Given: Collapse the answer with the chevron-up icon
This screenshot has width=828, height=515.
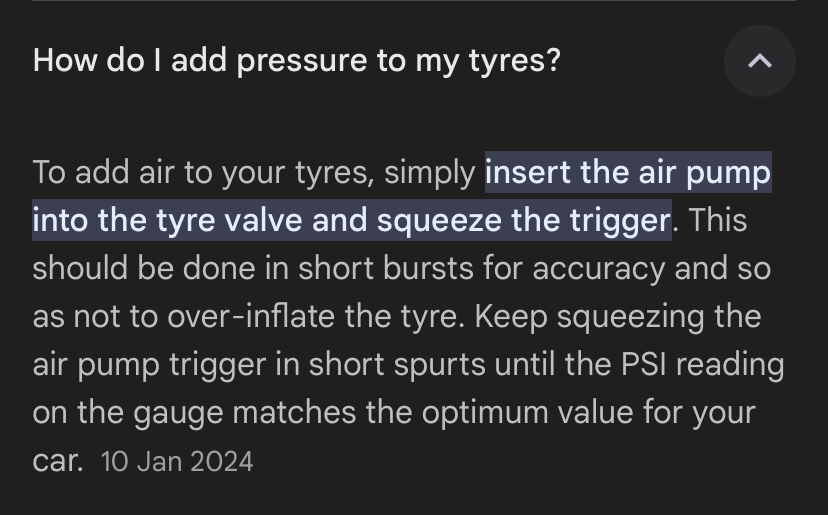Looking at the screenshot, I should coord(759,61).
